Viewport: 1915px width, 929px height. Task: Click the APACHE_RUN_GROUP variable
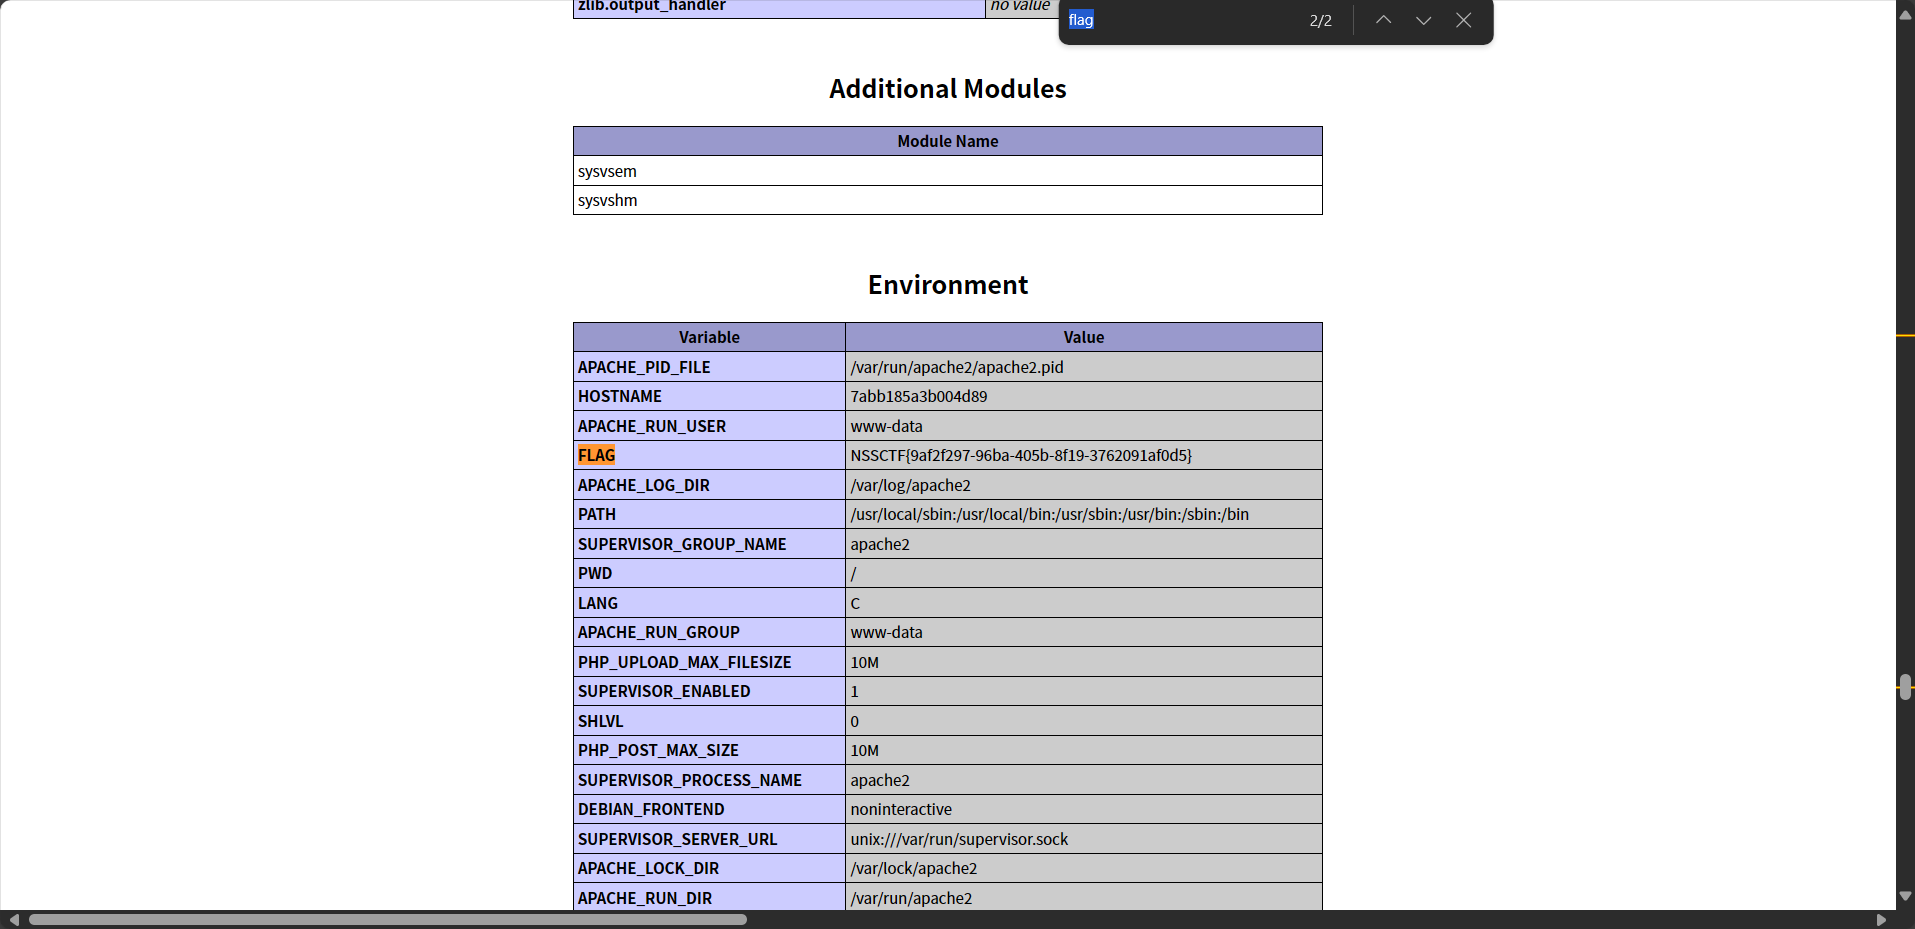(x=659, y=632)
